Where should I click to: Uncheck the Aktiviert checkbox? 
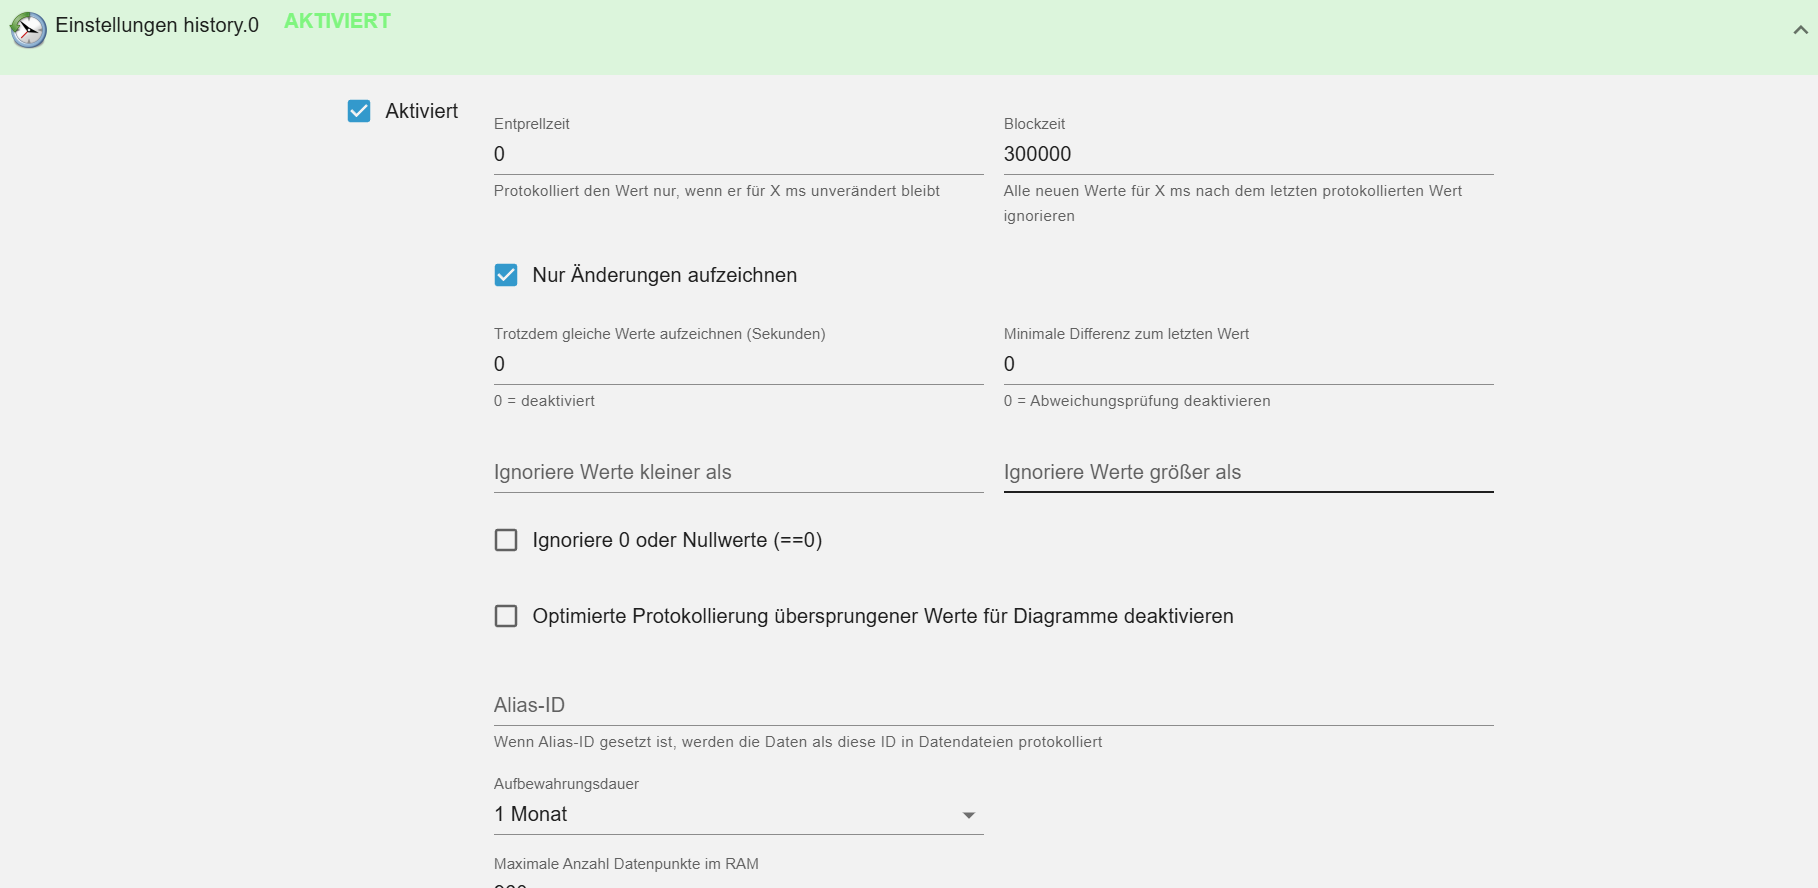point(359,111)
